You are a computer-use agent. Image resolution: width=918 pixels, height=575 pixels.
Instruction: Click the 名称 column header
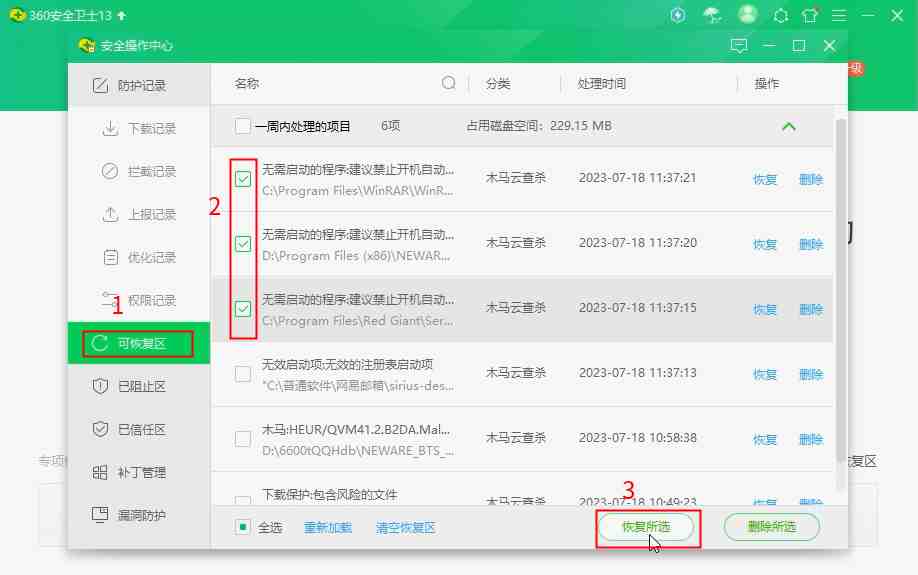point(246,83)
